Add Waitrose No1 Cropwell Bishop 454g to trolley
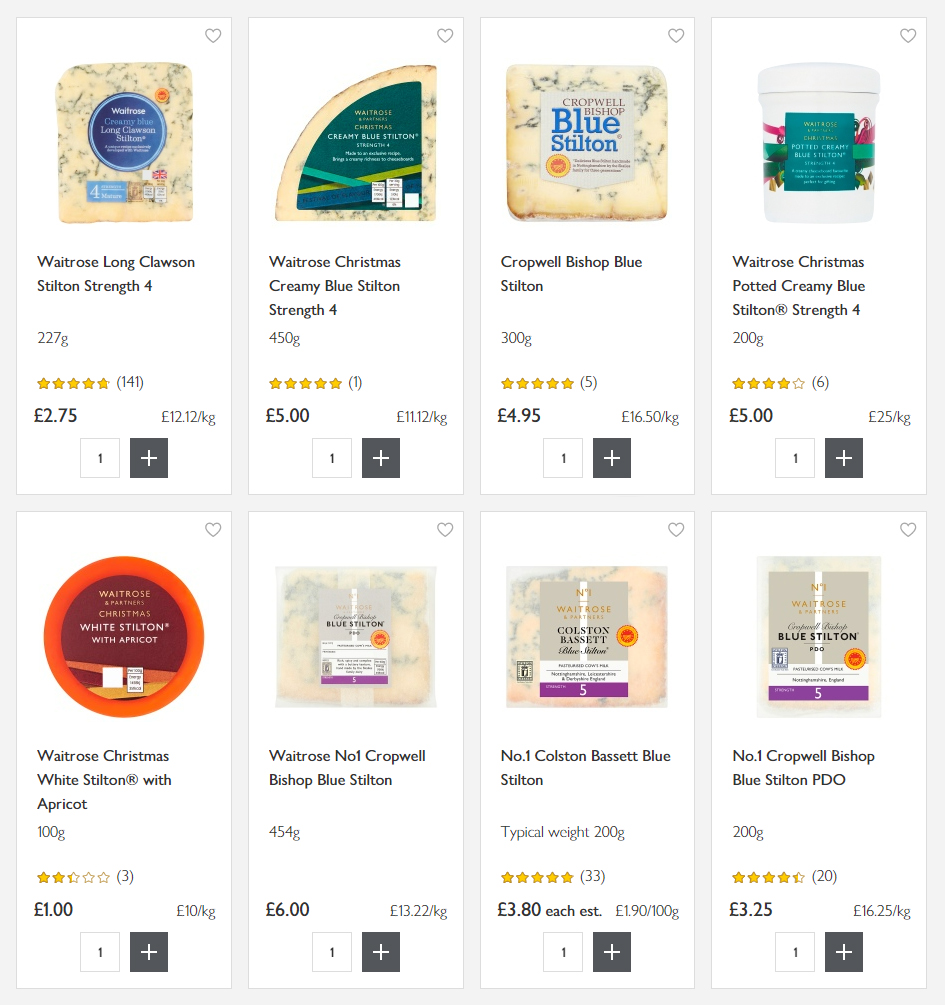The height and width of the screenshot is (1005, 945). tap(381, 952)
